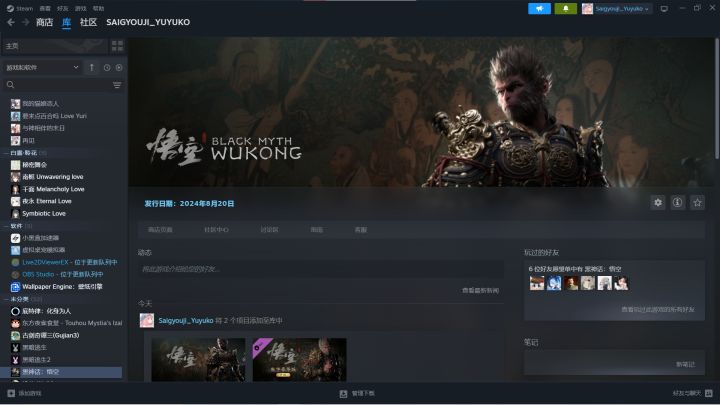This screenshot has width=720, height=405.
Task: Click 主页 library home button
Action: [54, 45]
